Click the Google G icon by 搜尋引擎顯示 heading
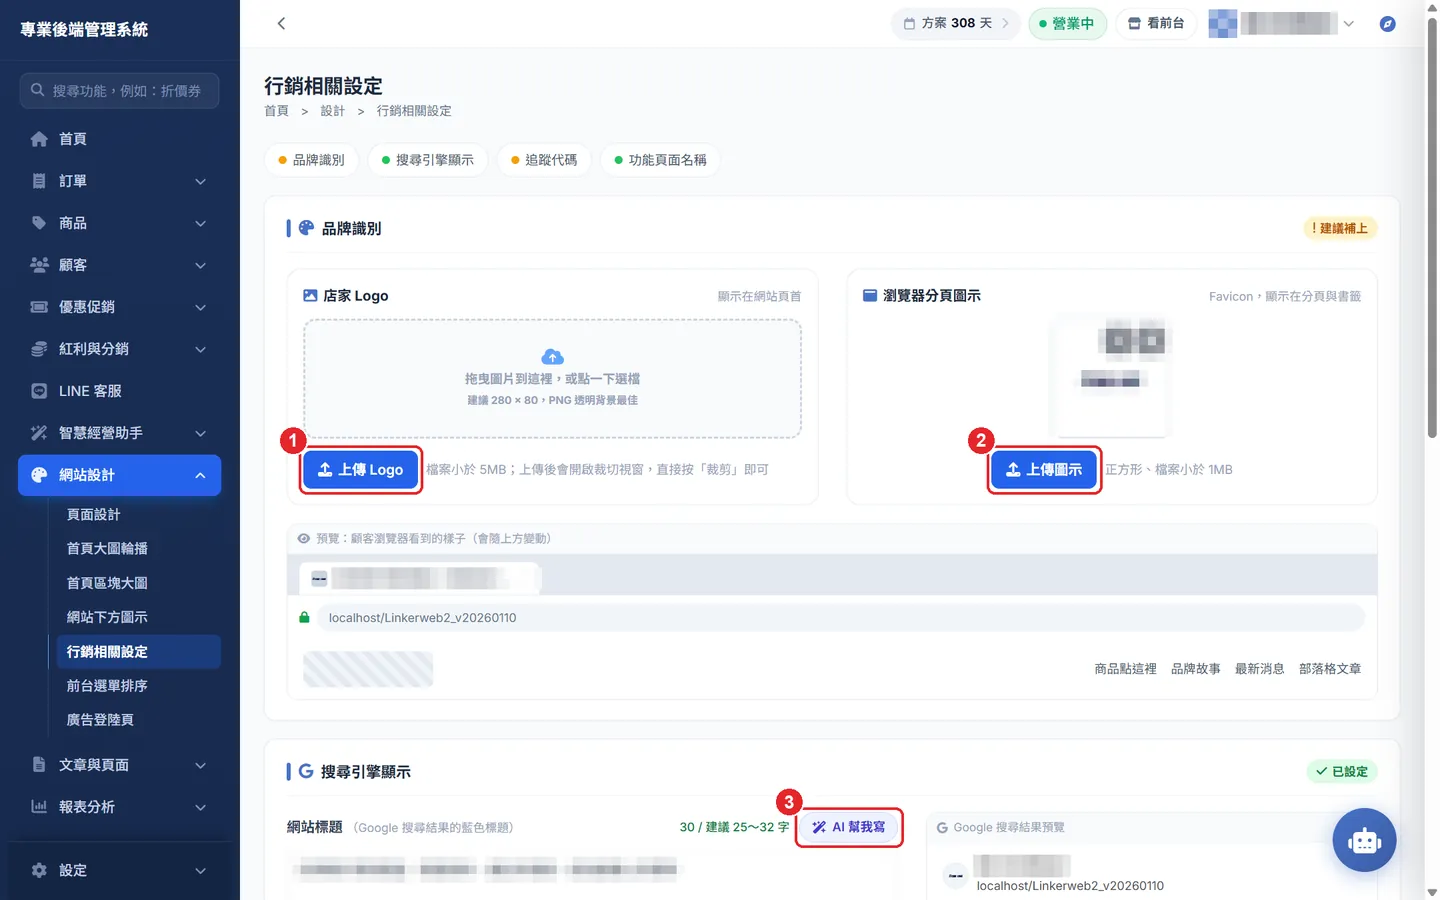The image size is (1440, 900). [x=306, y=771]
